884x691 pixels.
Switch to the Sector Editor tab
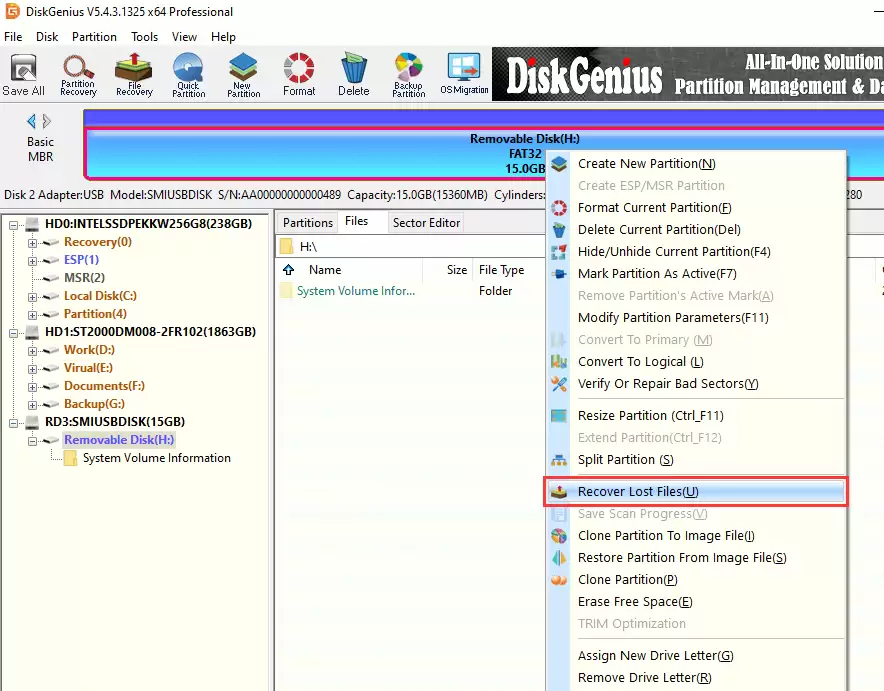point(426,222)
